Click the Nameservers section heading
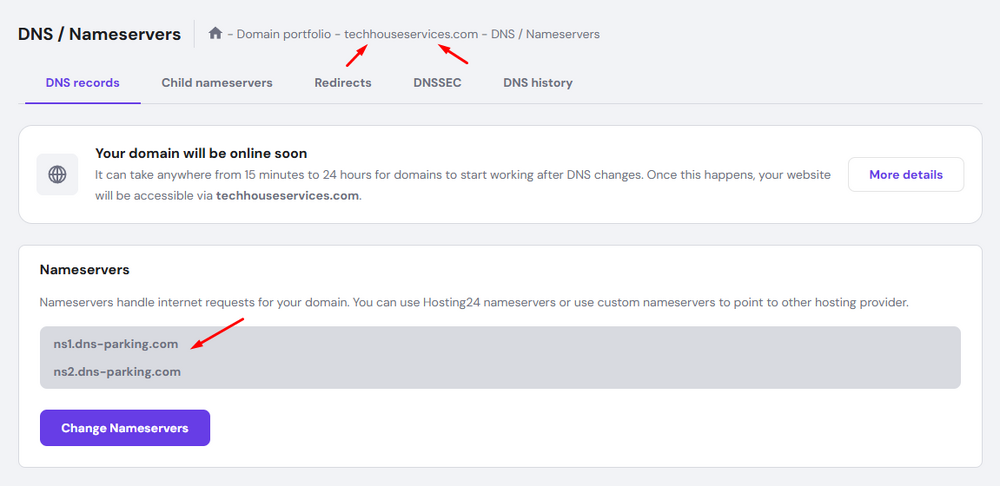Image resolution: width=1000 pixels, height=486 pixels. click(85, 270)
